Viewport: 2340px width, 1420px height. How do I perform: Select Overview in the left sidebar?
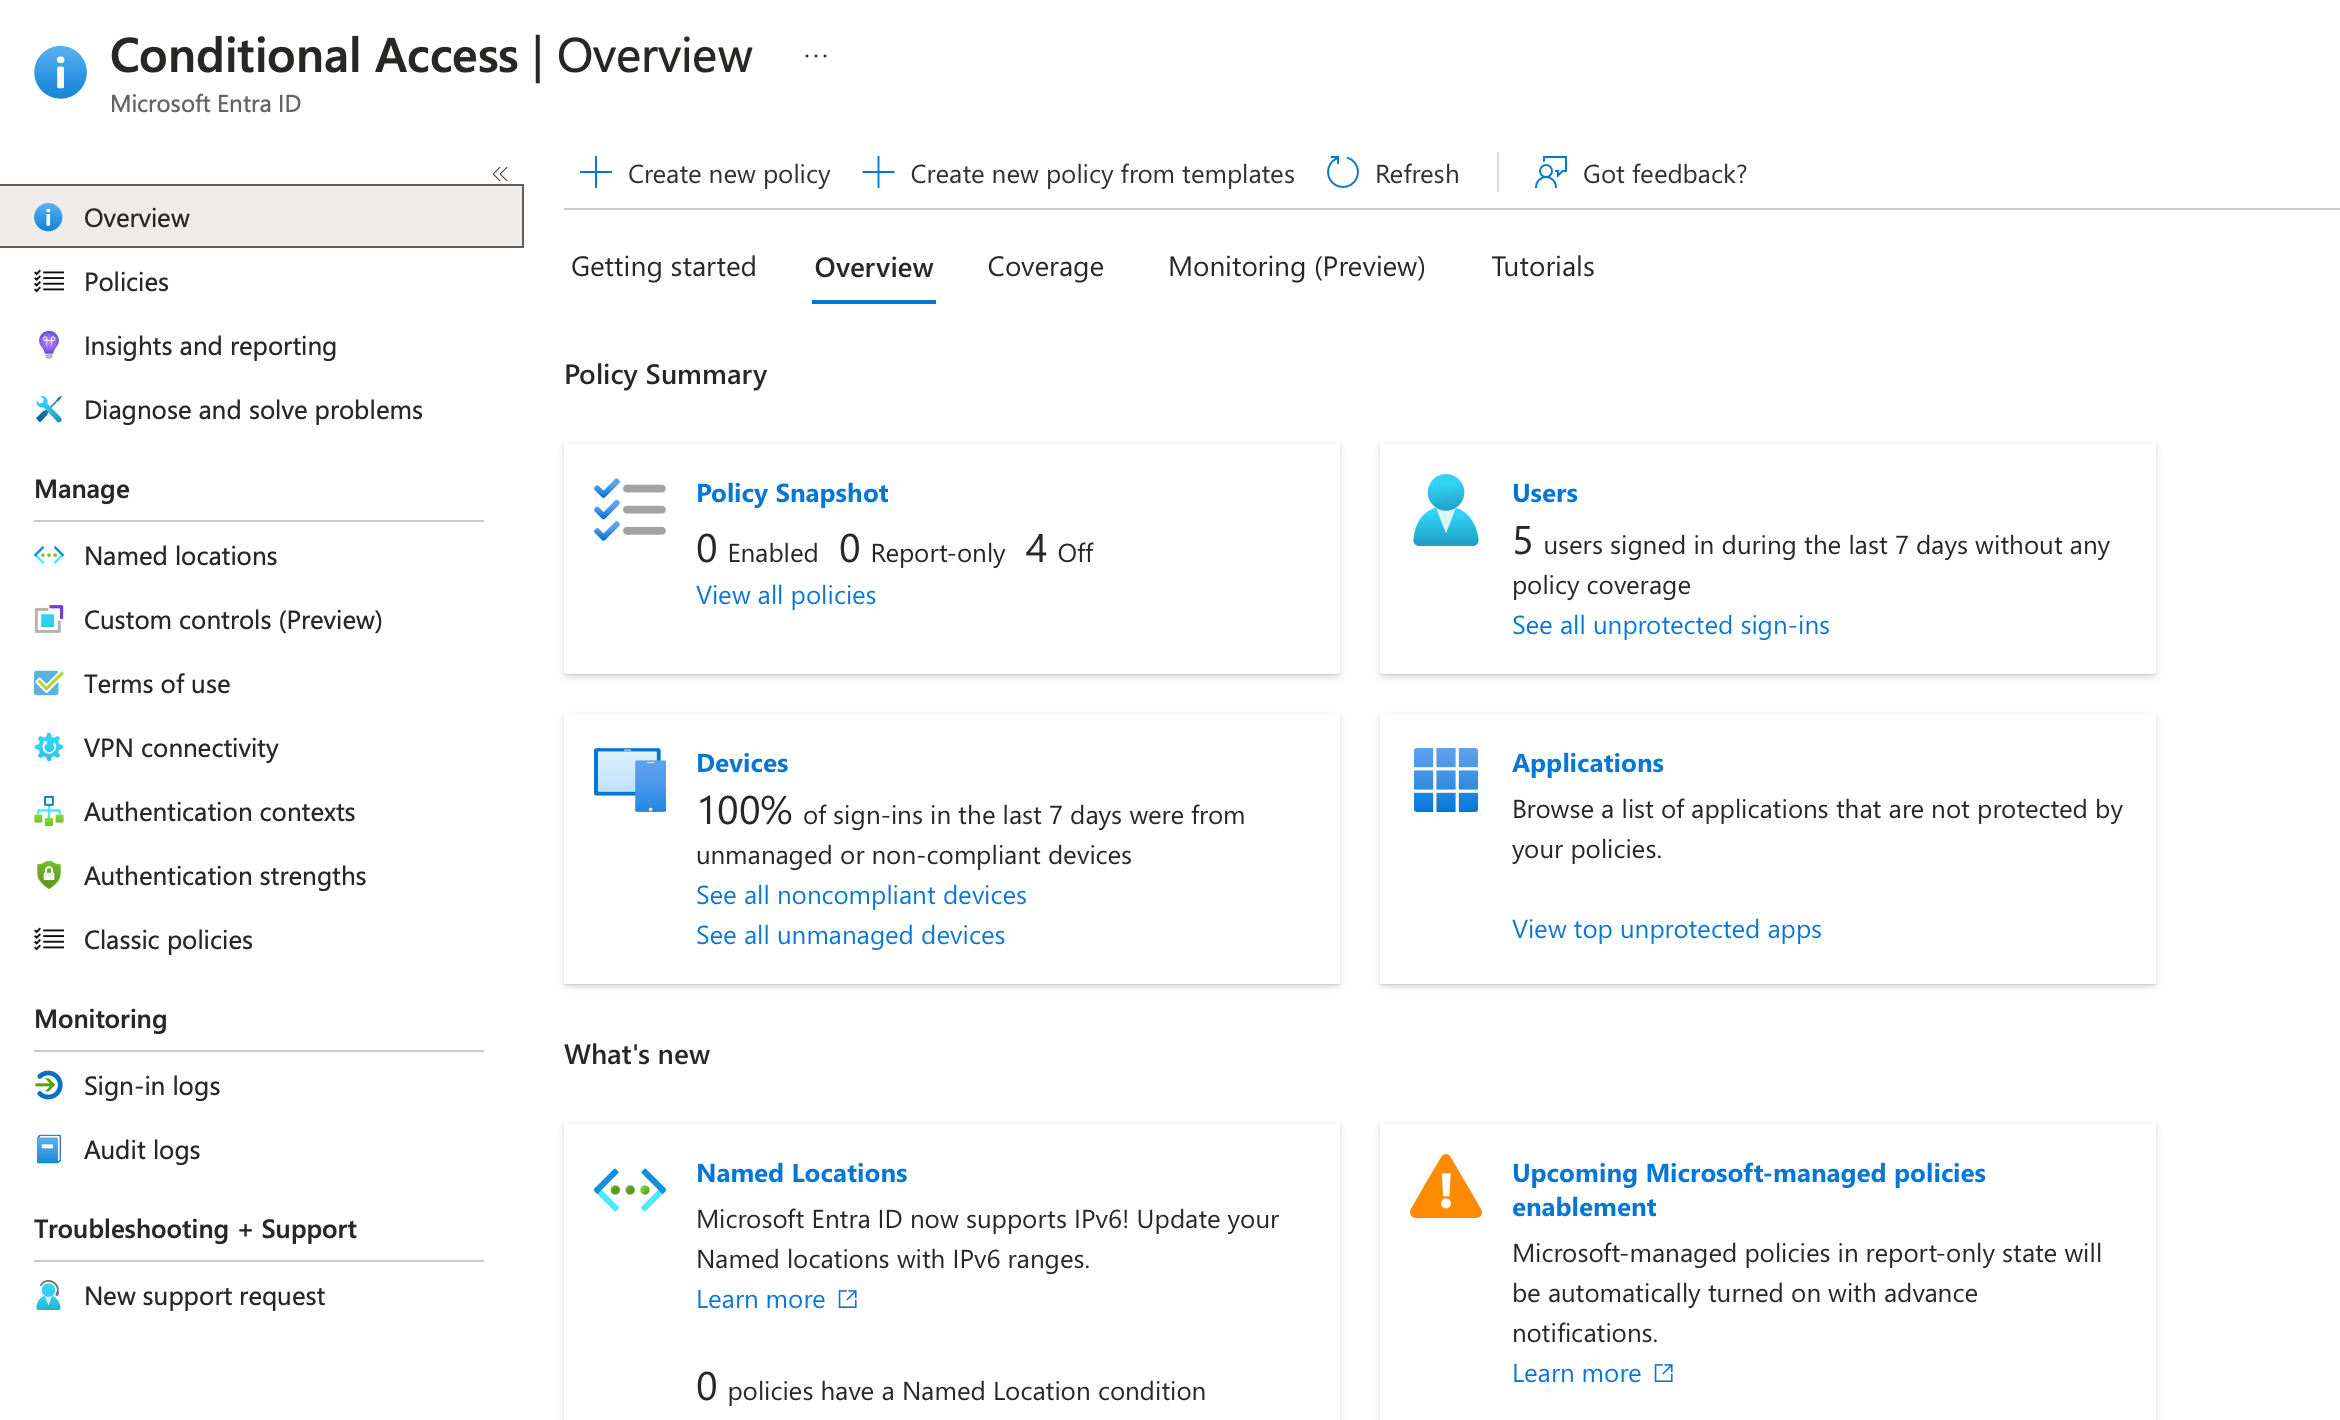point(261,217)
